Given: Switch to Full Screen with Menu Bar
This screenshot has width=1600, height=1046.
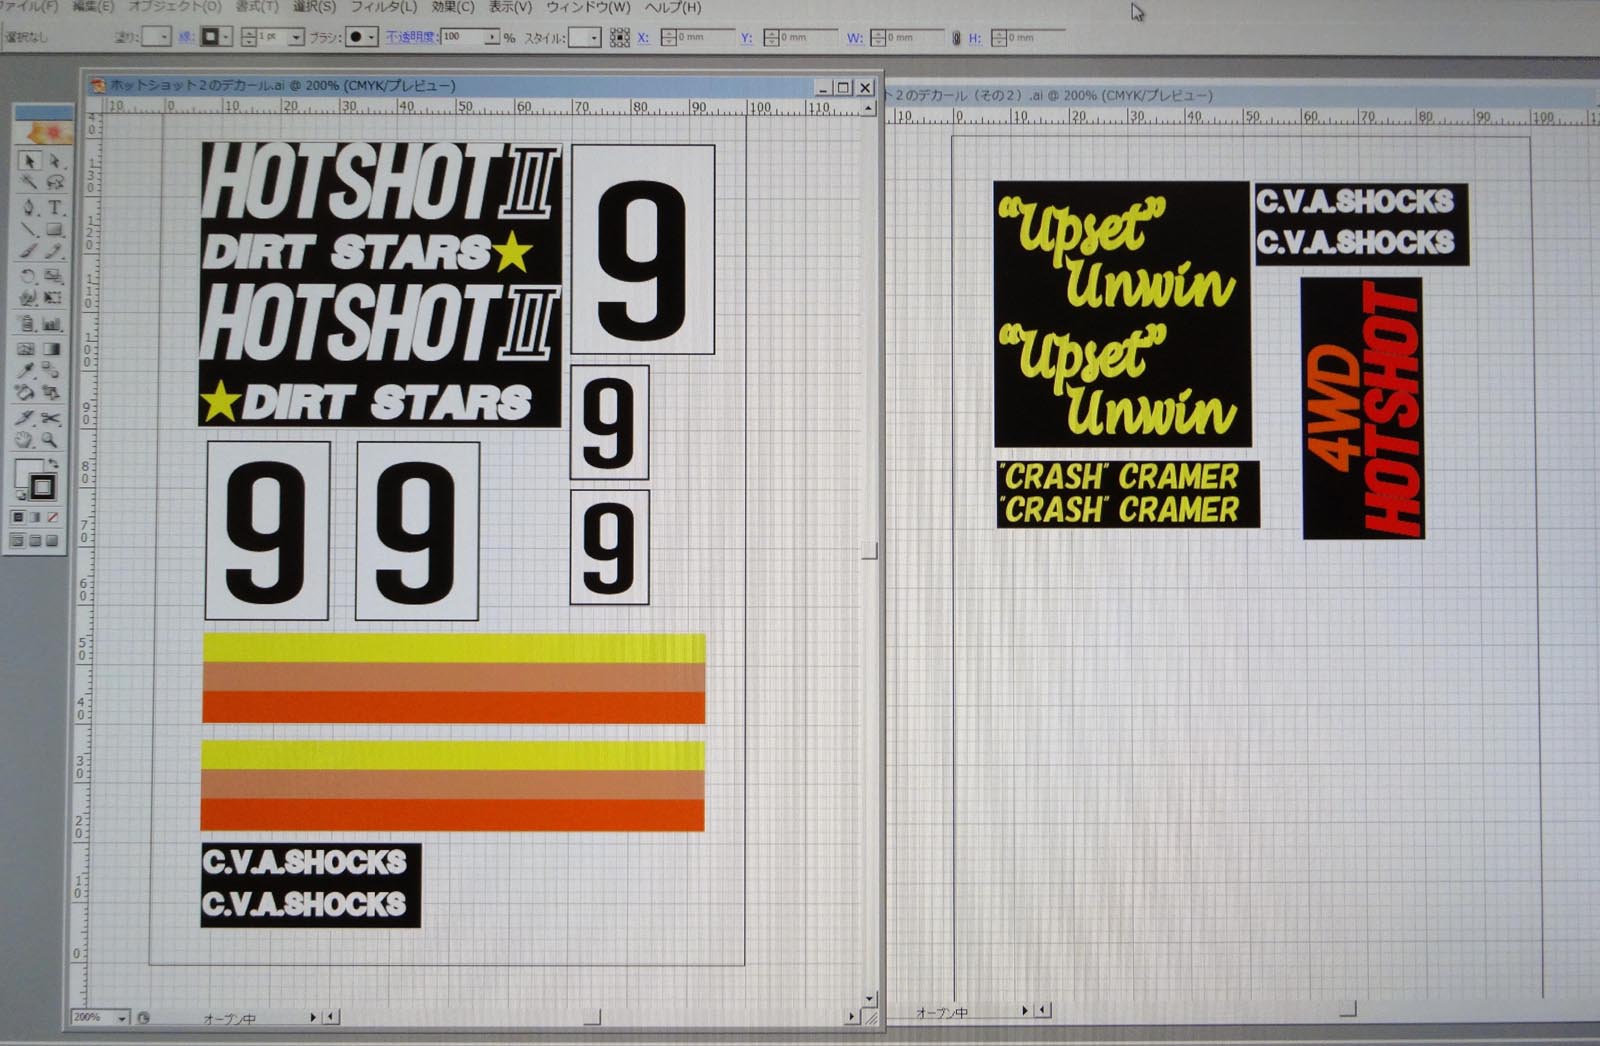Looking at the screenshot, I should [36, 541].
